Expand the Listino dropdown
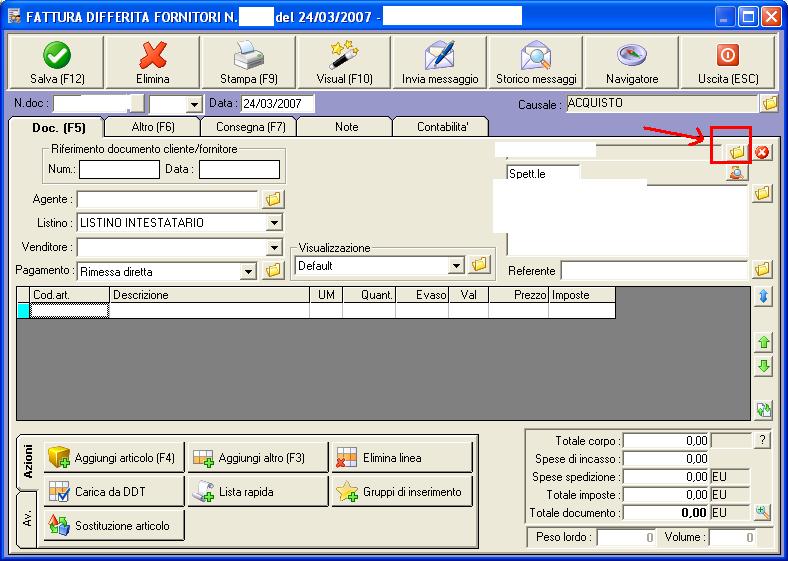Screen dimensions: 788x561 [274, 223]
